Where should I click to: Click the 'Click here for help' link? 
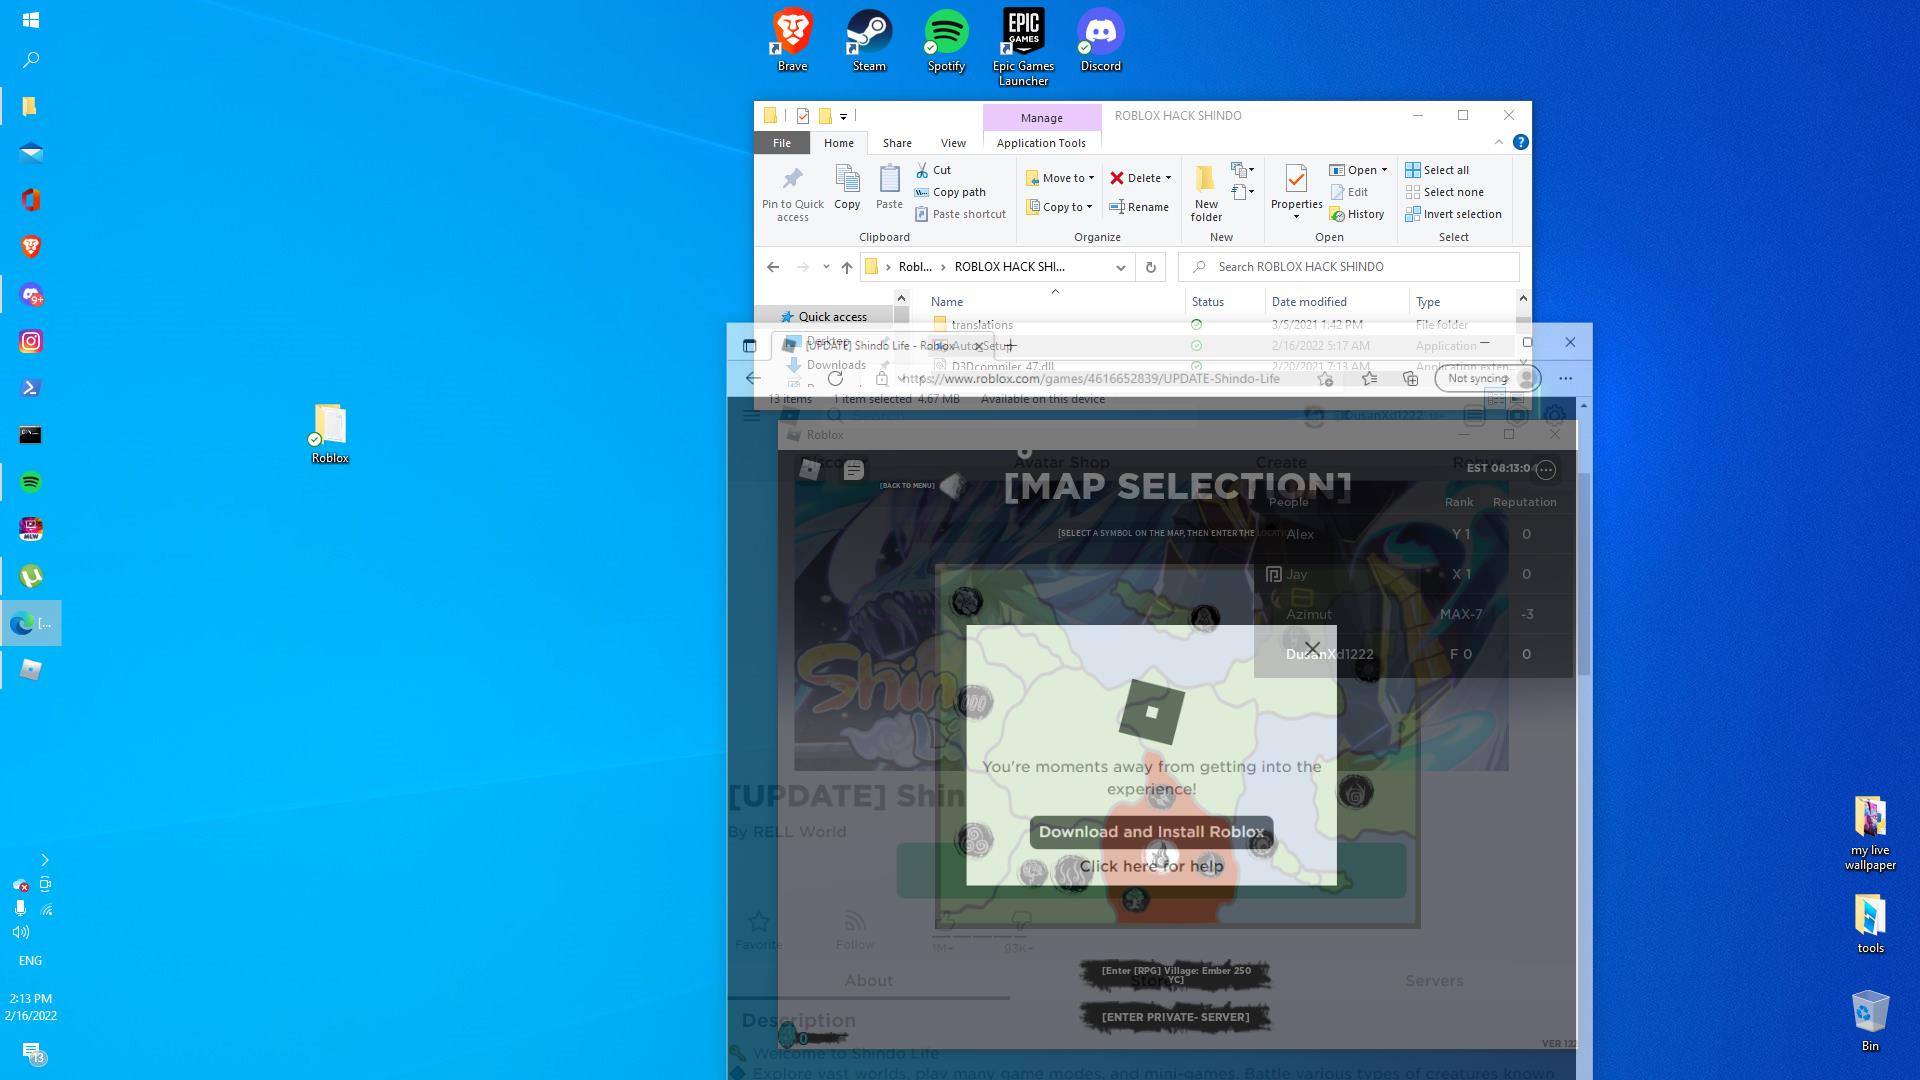tap(1151, 866)
